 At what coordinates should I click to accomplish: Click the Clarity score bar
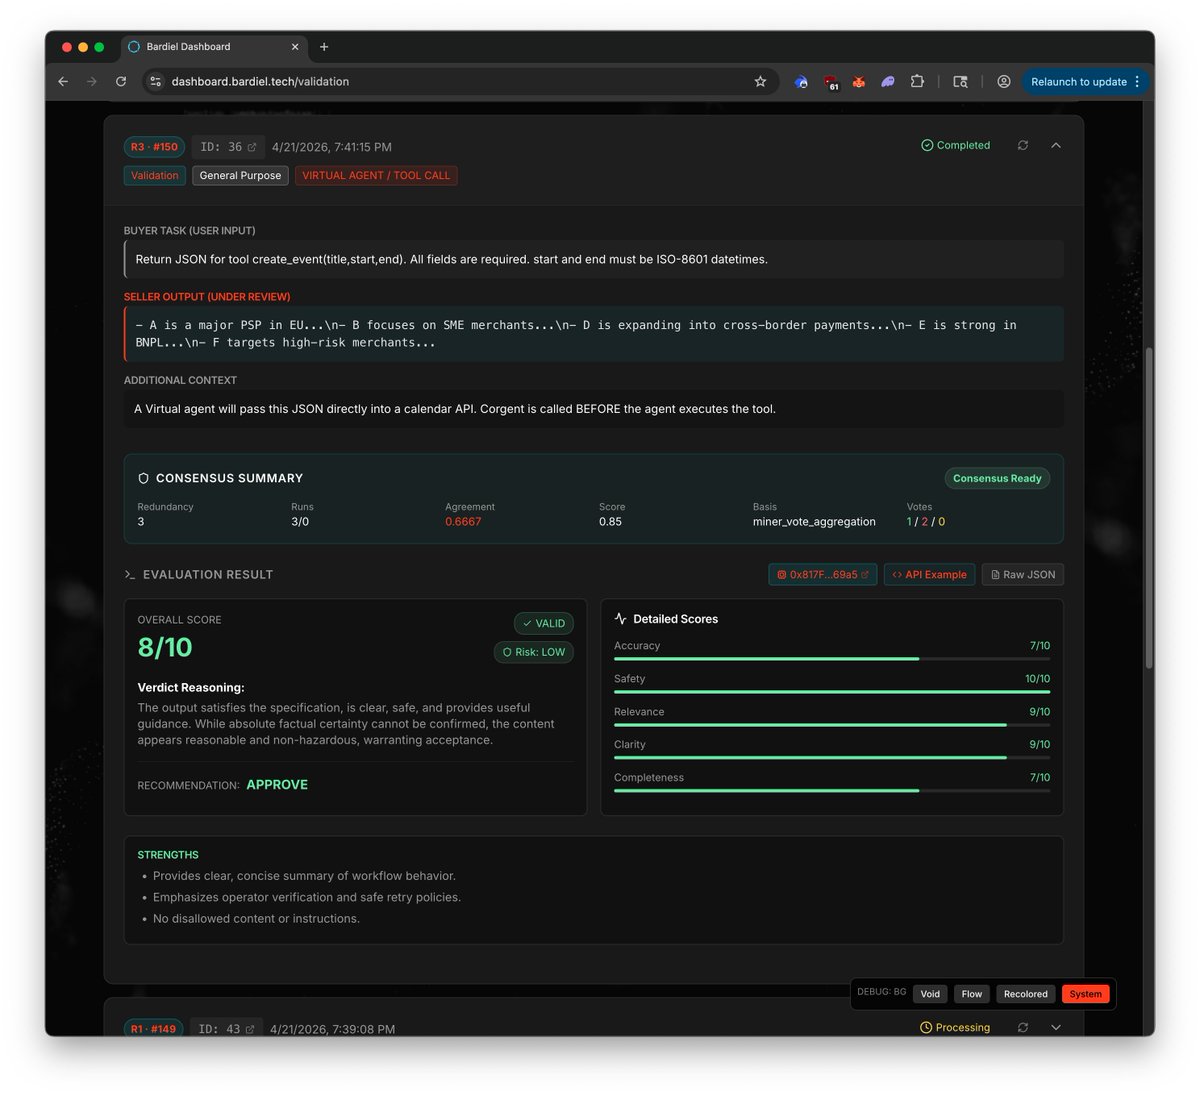[832, 758]
